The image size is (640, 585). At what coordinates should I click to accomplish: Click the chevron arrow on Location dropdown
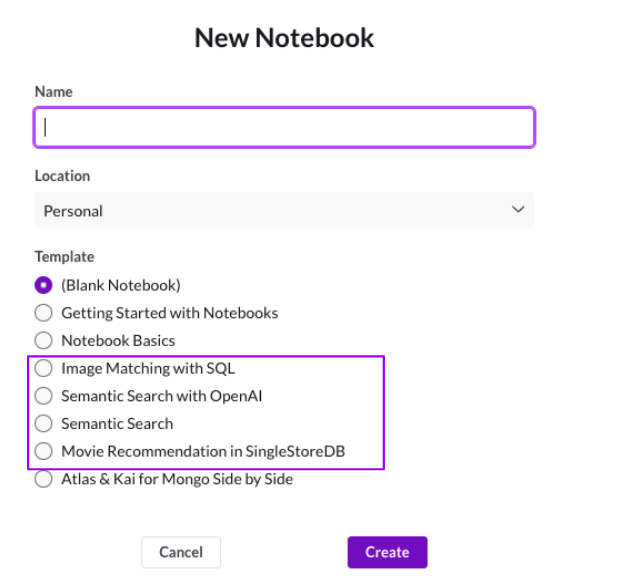click(x=518, y=210)
